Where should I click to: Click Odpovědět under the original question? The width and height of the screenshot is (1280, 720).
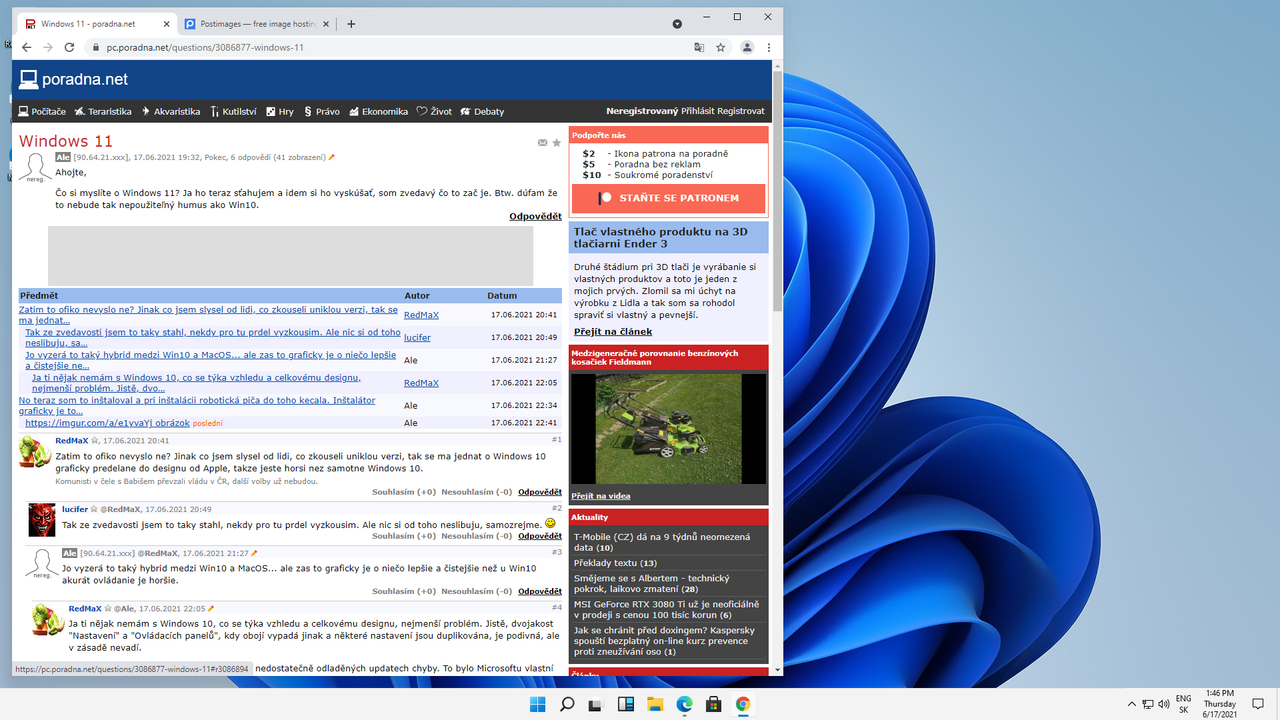535,216
